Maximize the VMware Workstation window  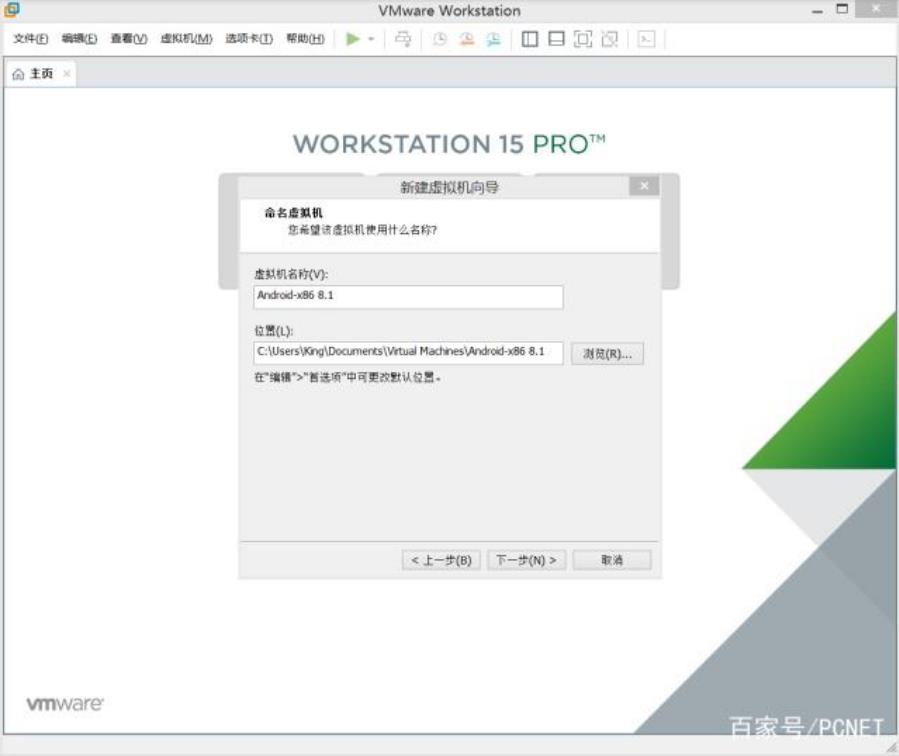pos(842,9)
